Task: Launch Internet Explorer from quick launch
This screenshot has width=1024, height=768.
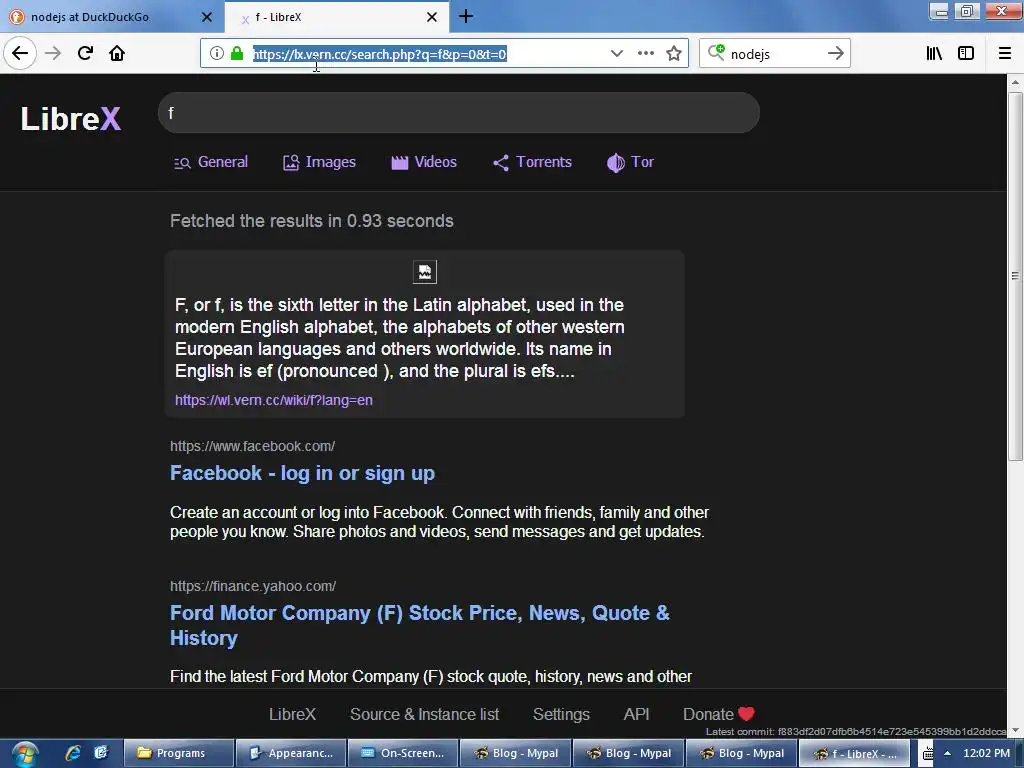Action: click(x=72, y=753)
